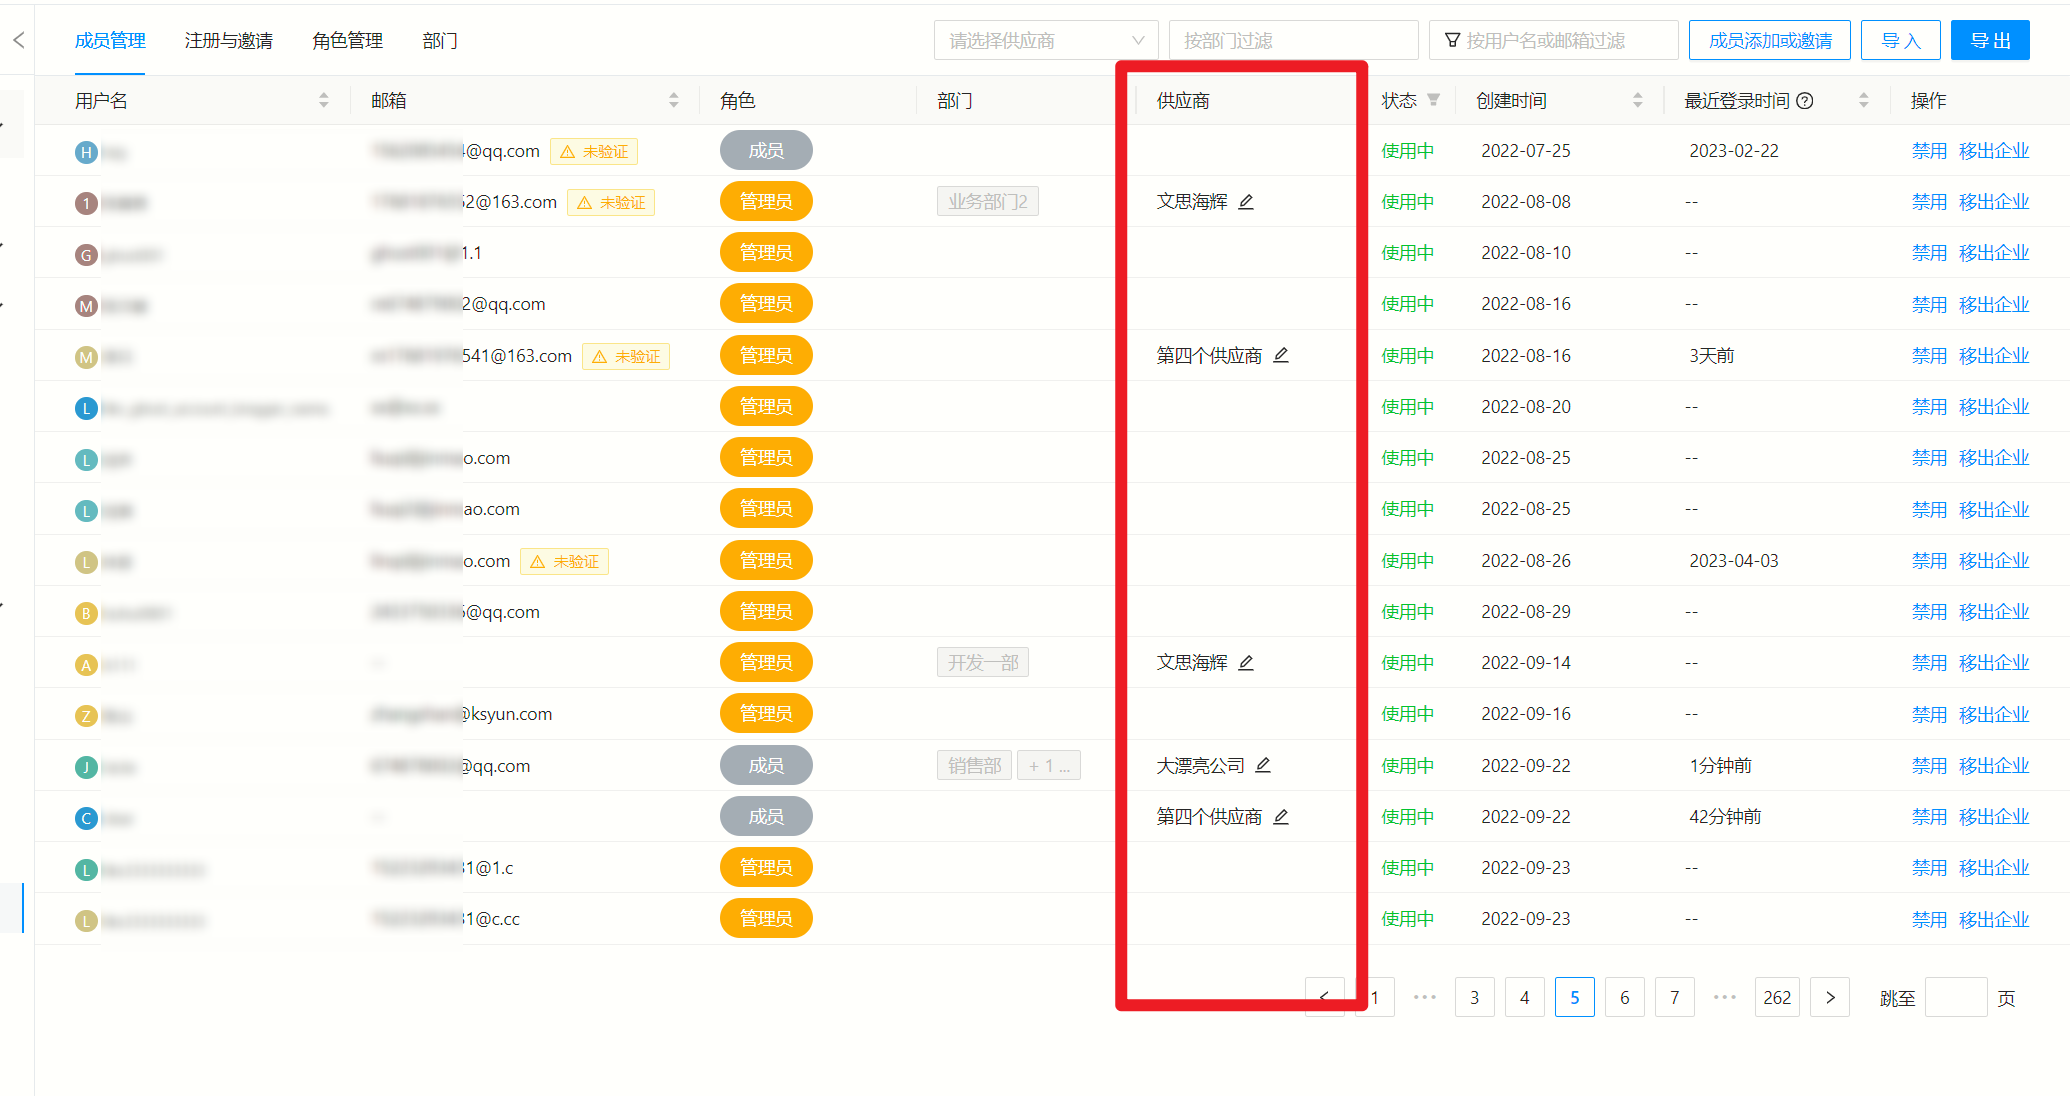Open the 状态 column filter funnel icon
The height and width of the screenshot is (1096, 2070).
(x=1434, y=100)
